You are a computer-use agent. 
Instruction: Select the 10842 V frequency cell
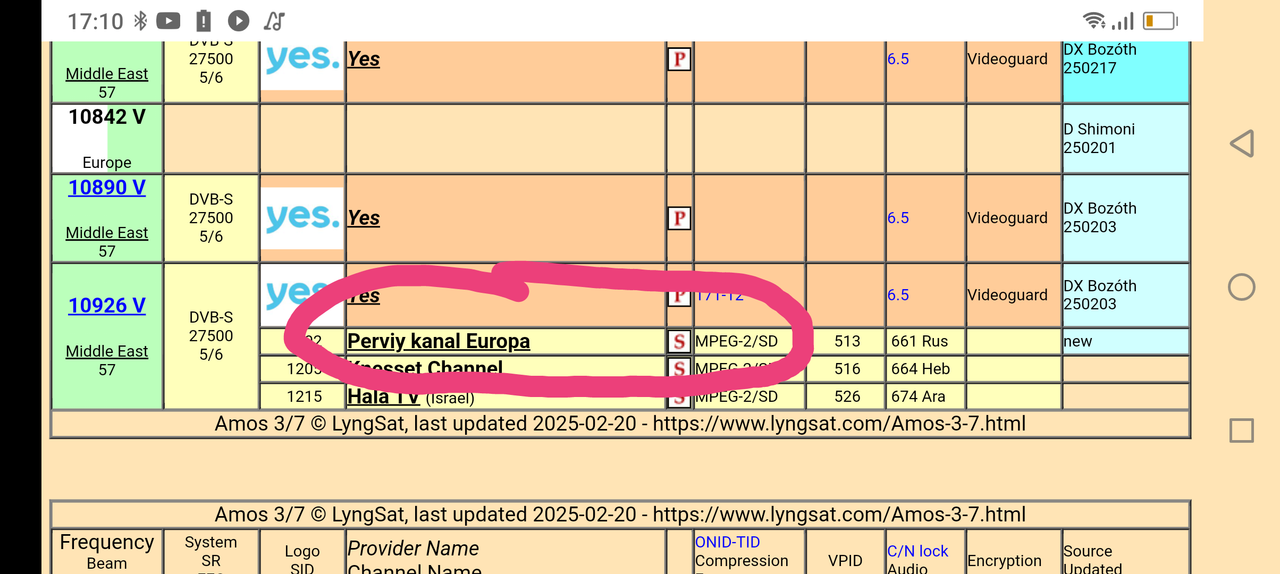[x=107, y=138]
